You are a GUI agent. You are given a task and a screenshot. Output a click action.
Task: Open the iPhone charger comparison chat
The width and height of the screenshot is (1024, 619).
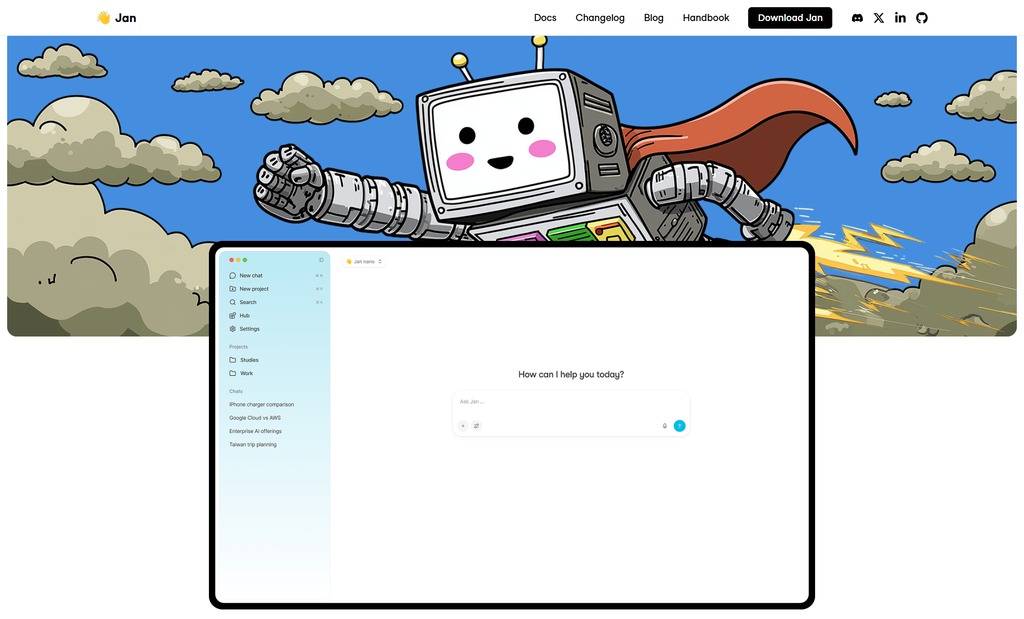(x=261, y=405)
